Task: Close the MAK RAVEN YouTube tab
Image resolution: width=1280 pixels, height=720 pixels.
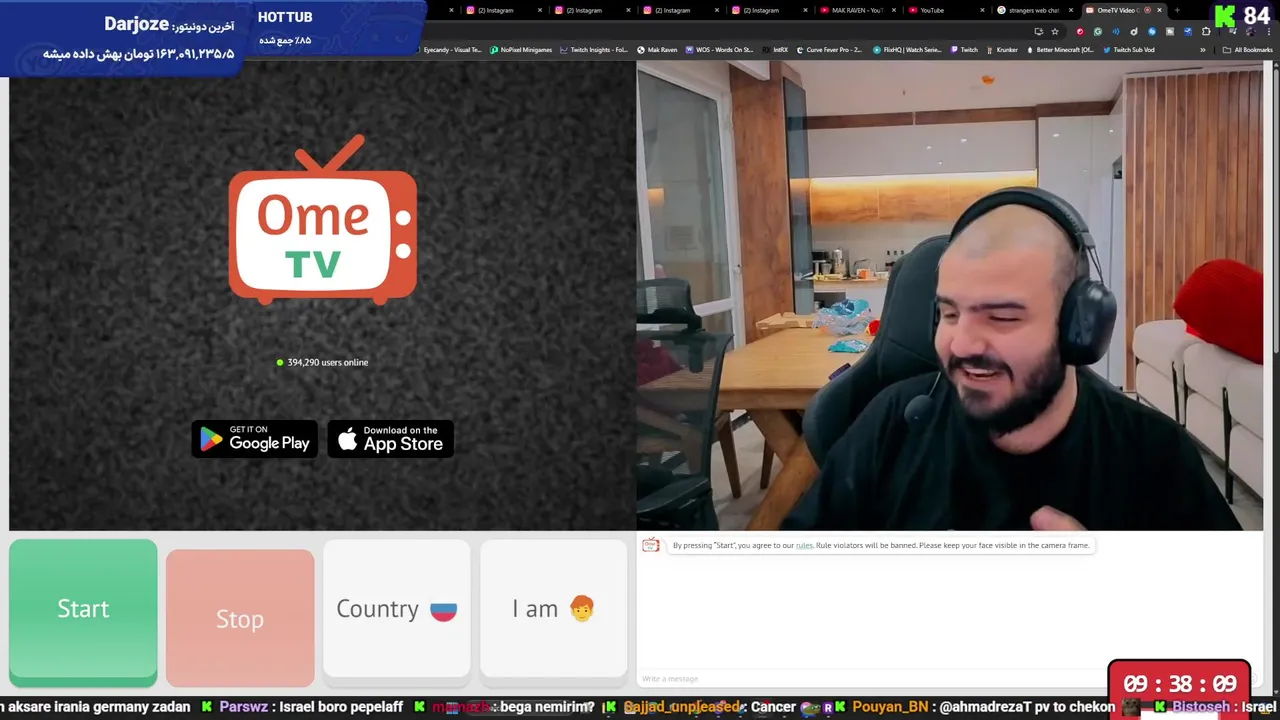Action: tap(894, 10)
